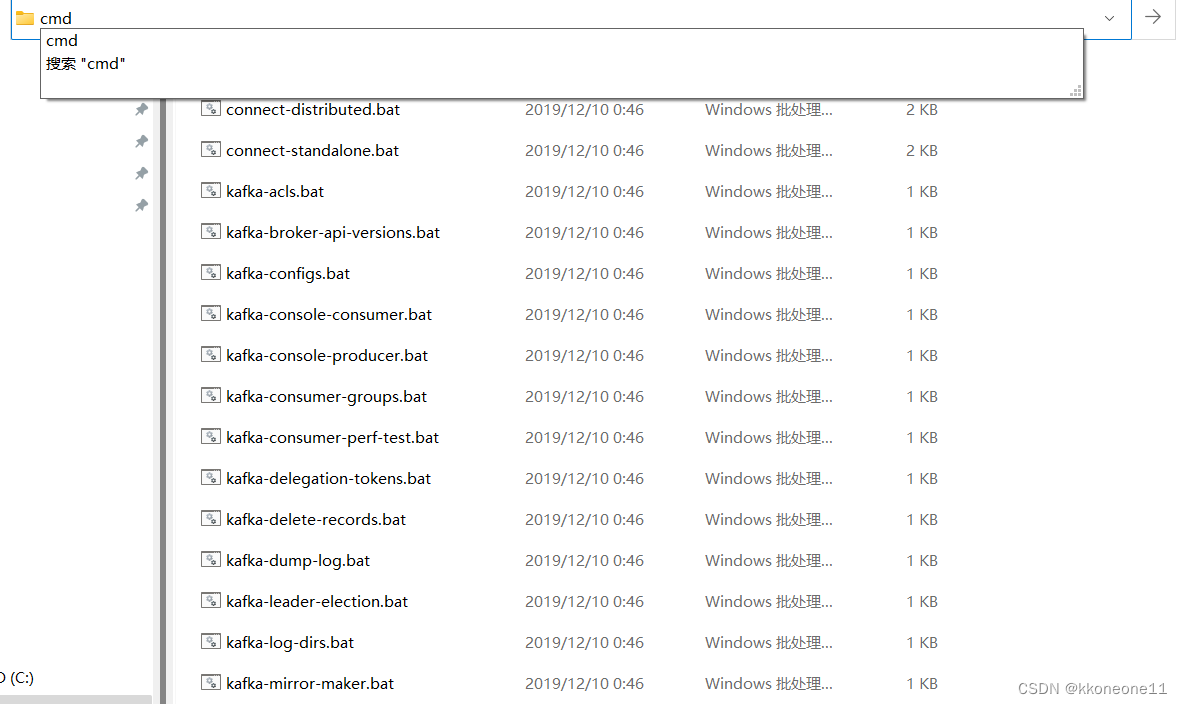Click the batch icon for kafka-configs.bat

(x=211, y=273)
